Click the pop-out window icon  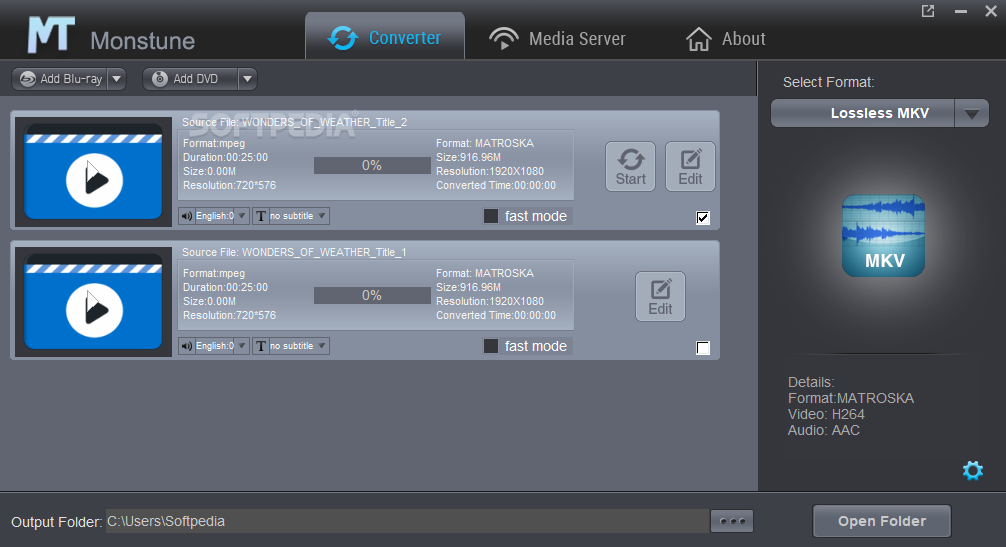928,11
